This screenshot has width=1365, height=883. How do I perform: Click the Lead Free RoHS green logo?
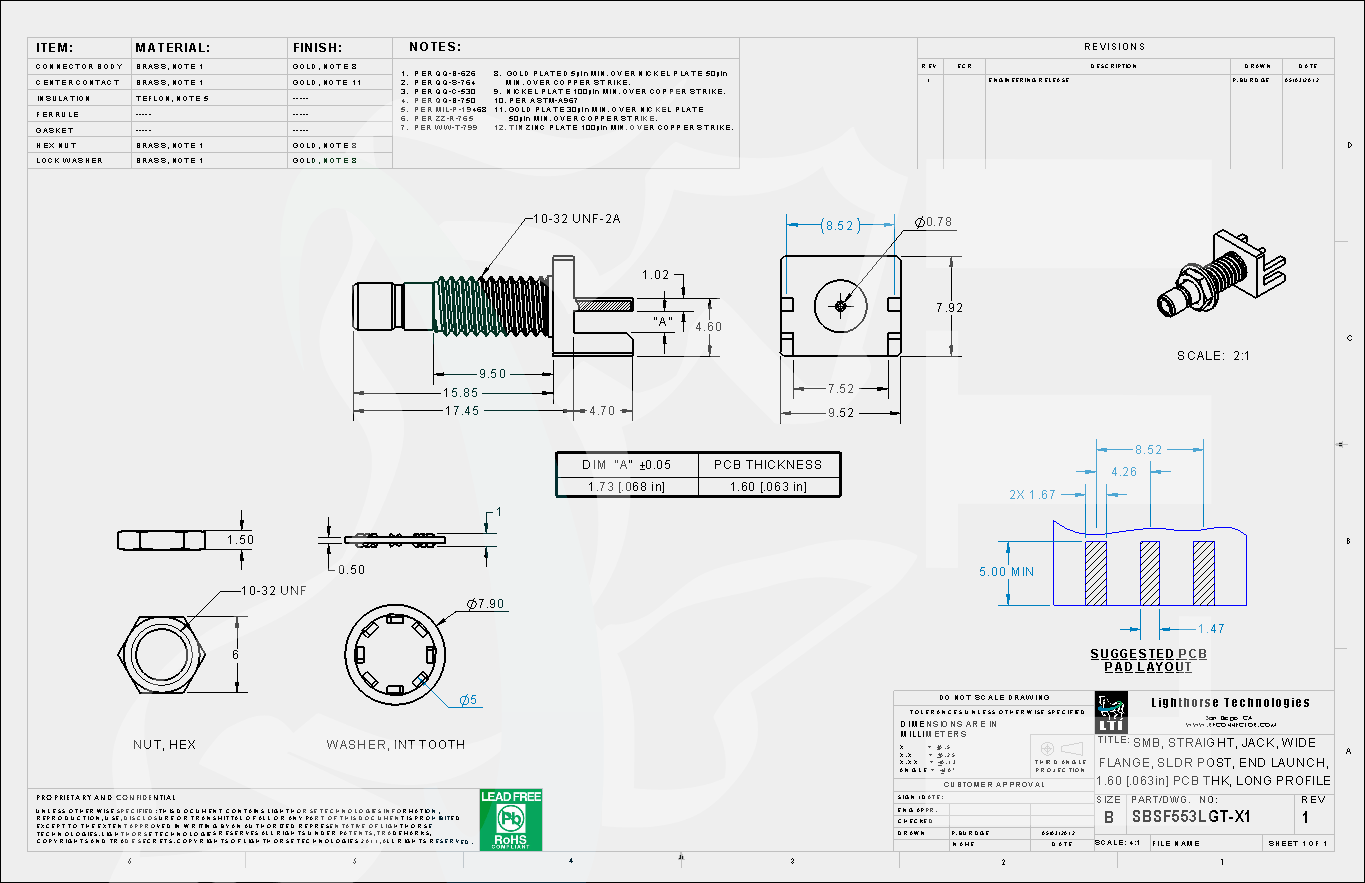tap(511, 820)
